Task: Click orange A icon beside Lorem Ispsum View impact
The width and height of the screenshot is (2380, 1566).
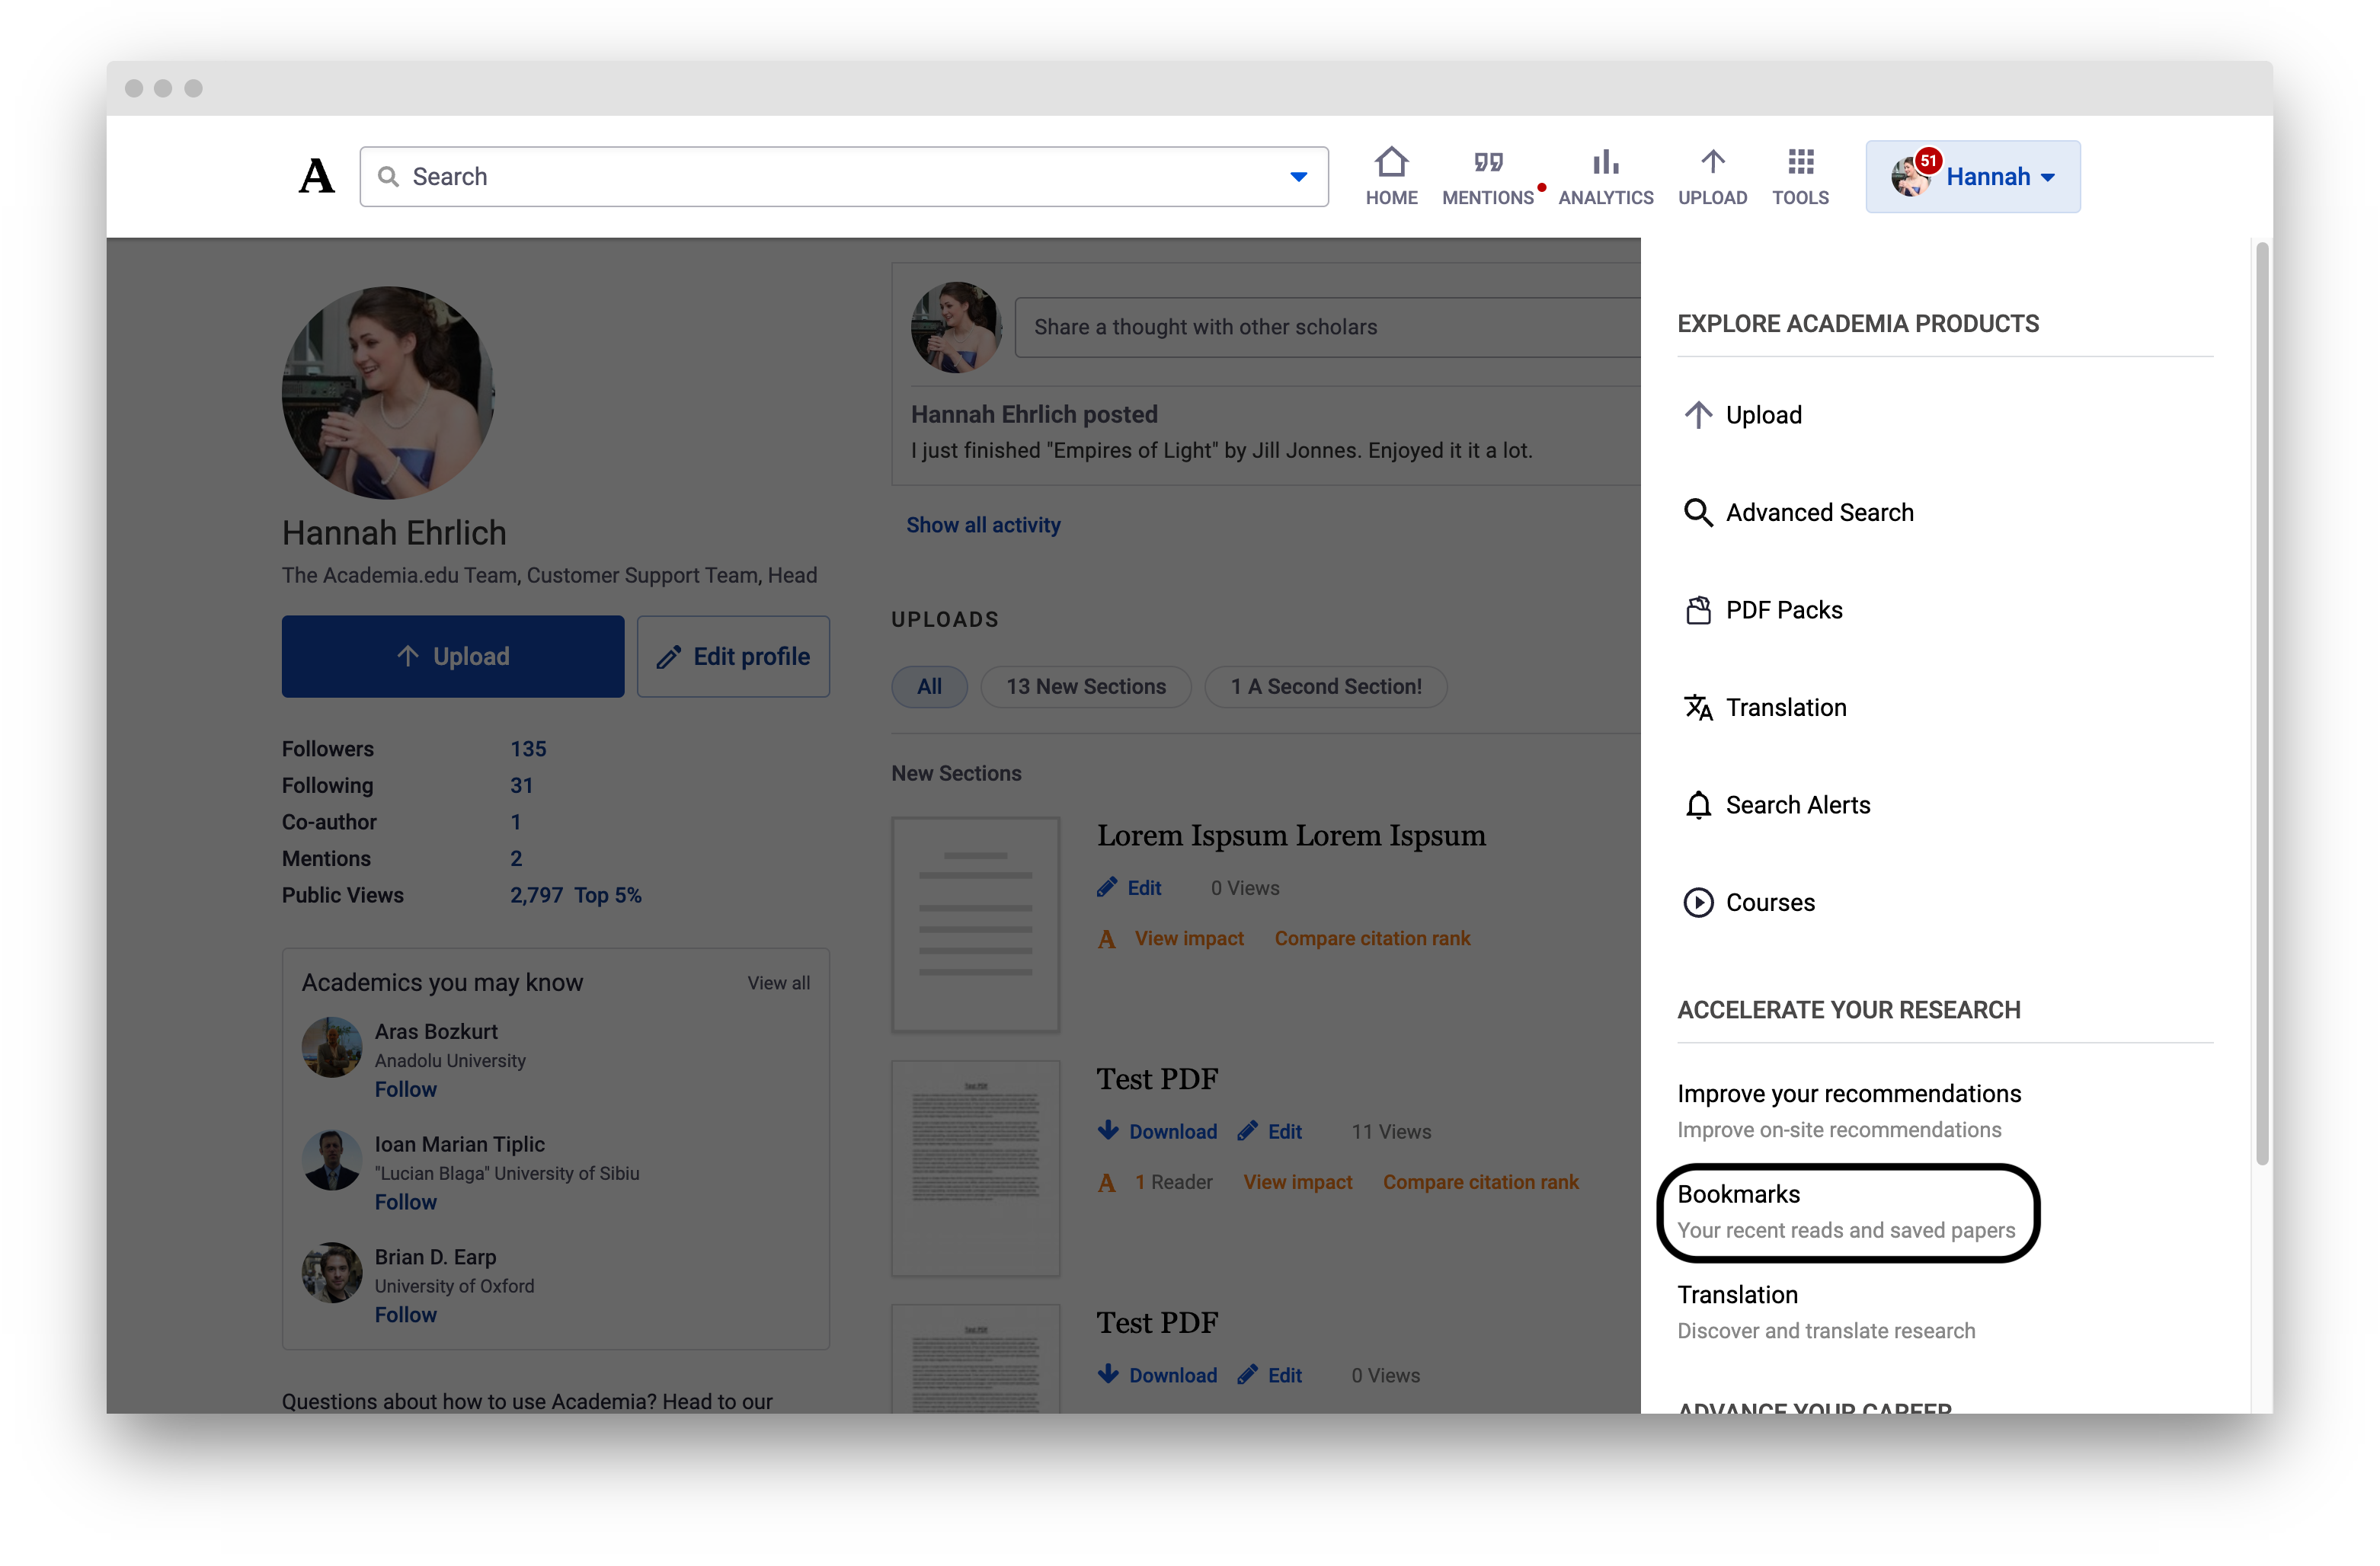Action: 1107,939
